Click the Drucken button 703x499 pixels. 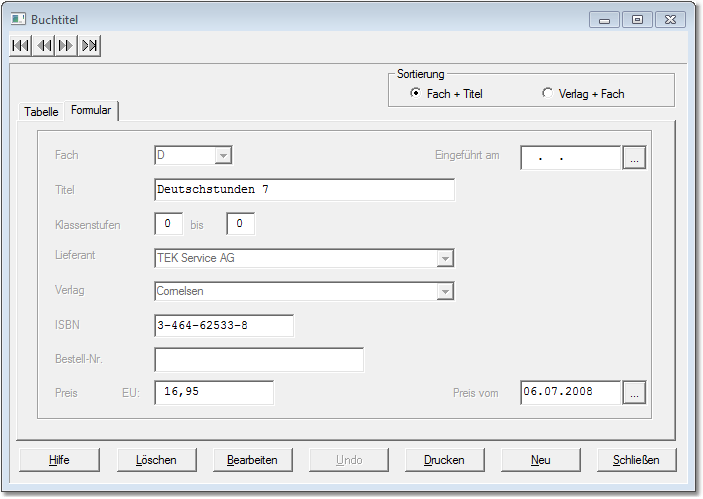point(444,460)
